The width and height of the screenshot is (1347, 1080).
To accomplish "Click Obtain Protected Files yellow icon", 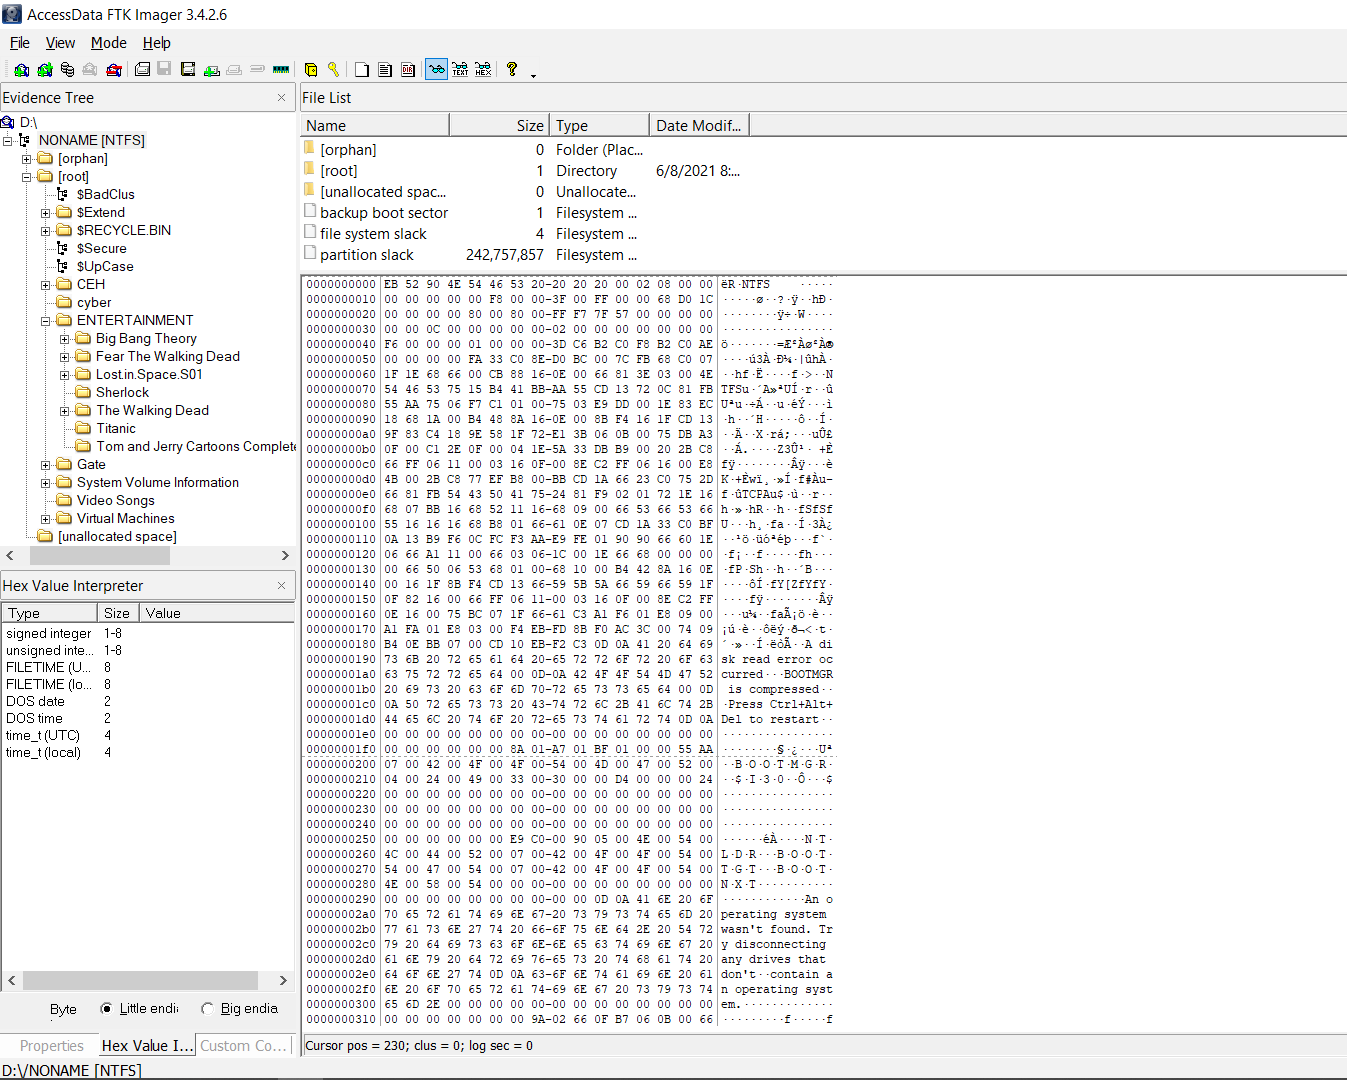I will click(x=311, y=69).
